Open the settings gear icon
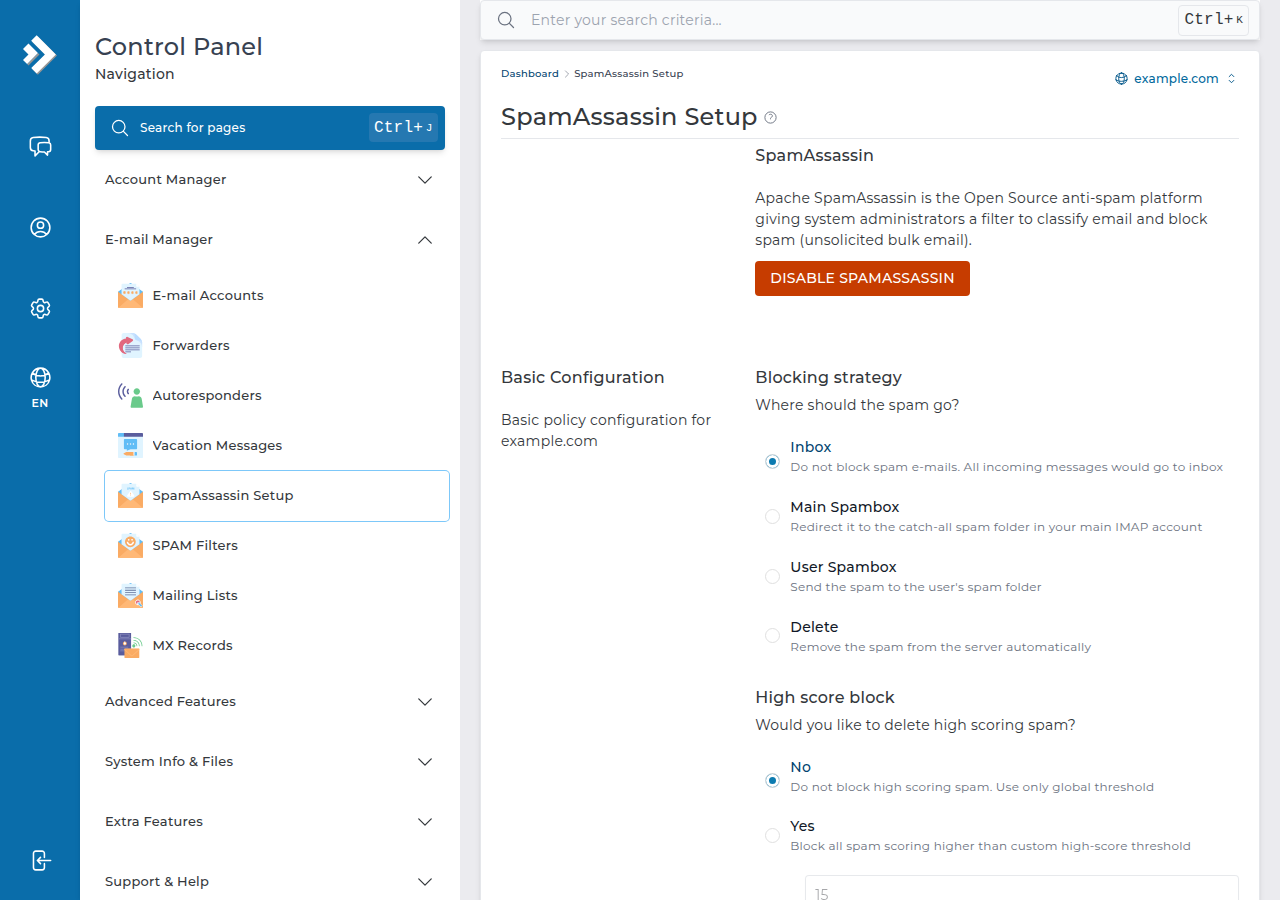Viewport: 1280px width, 900px height. pyautogui.click(x=40, y=308)
